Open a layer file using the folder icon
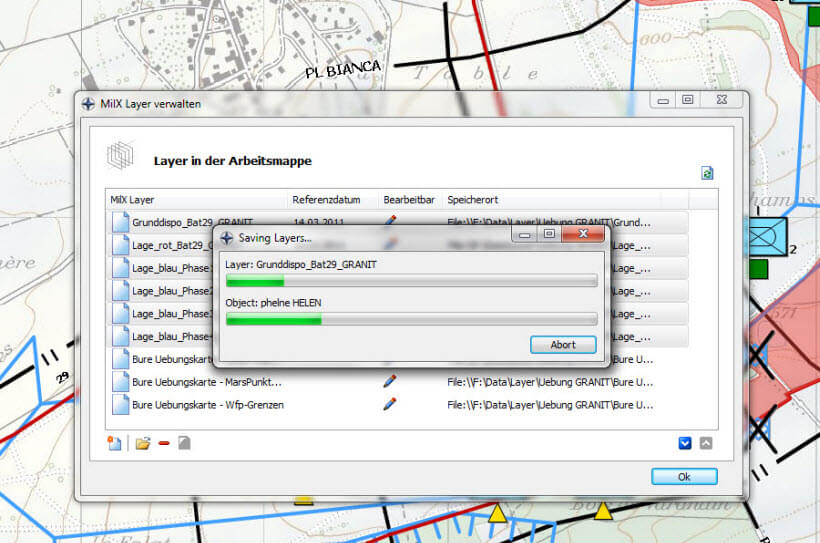This screenshot has height=543, width=820. [143, 444]
